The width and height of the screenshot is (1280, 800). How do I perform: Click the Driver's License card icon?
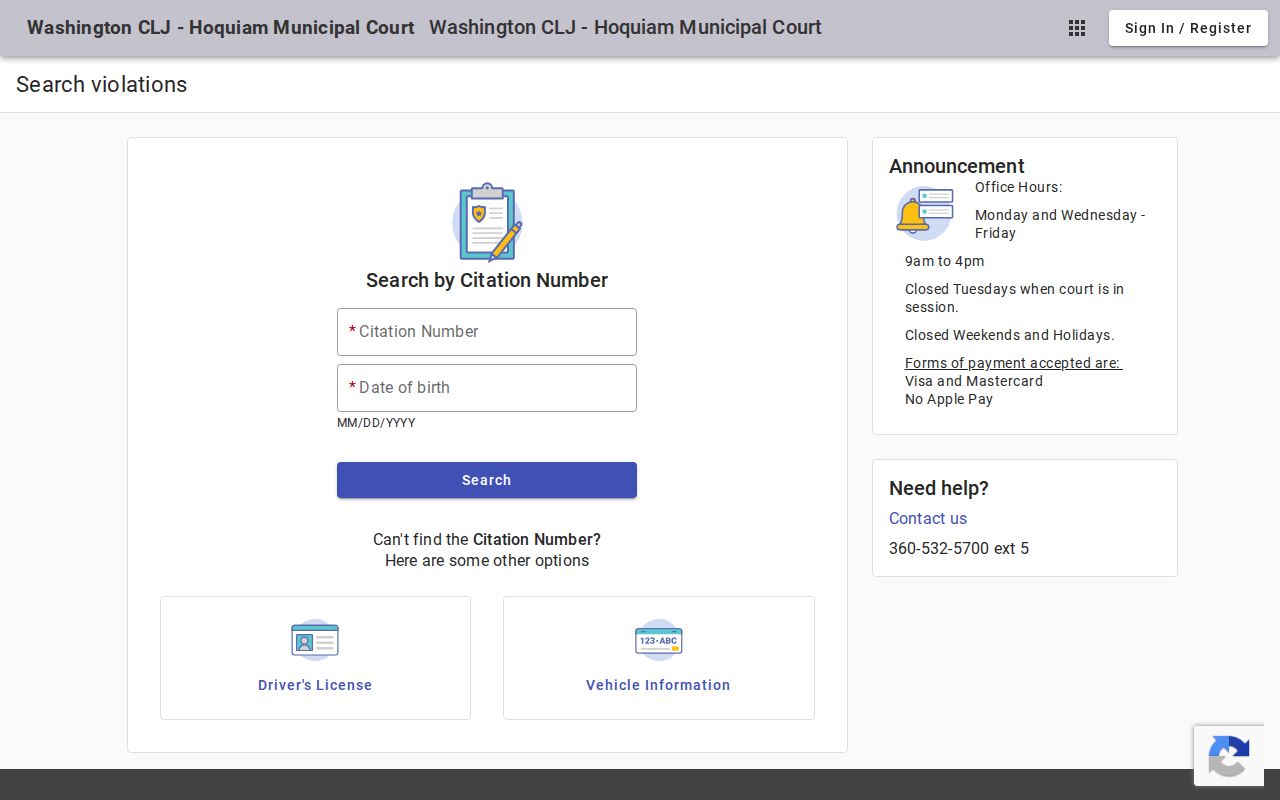pos(315,640)
